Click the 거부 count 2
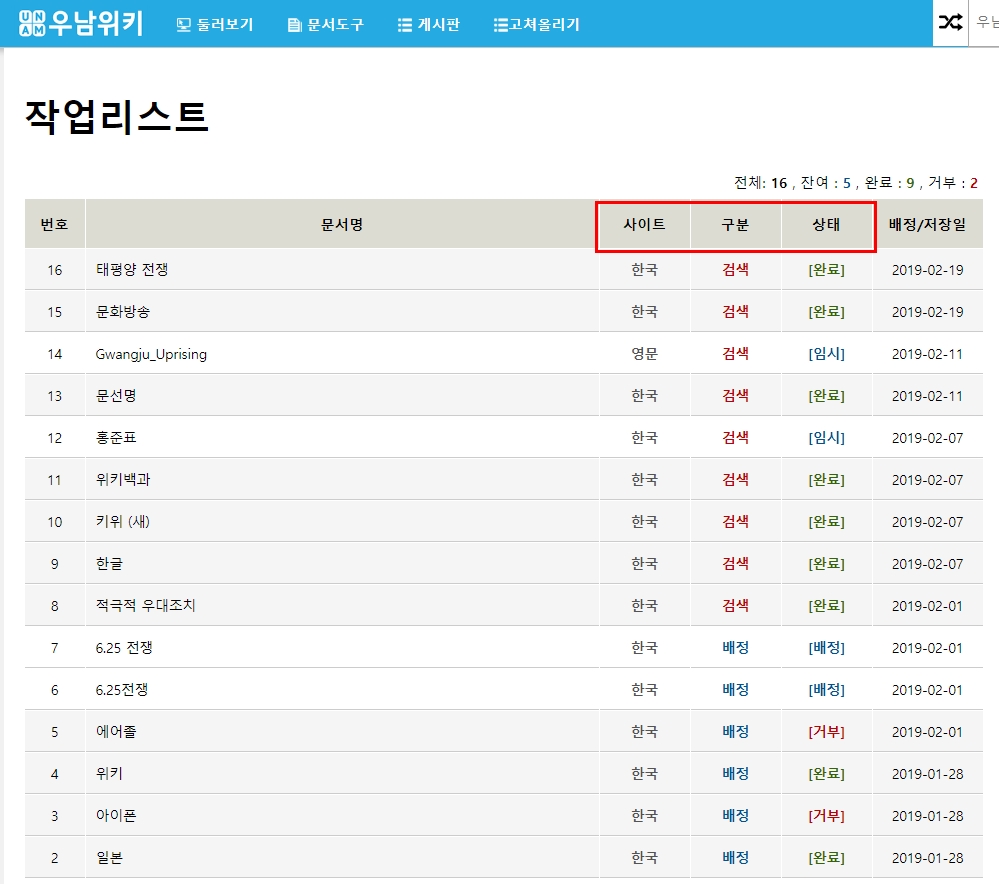Viewport: 999px width, 884px height. 974,184
